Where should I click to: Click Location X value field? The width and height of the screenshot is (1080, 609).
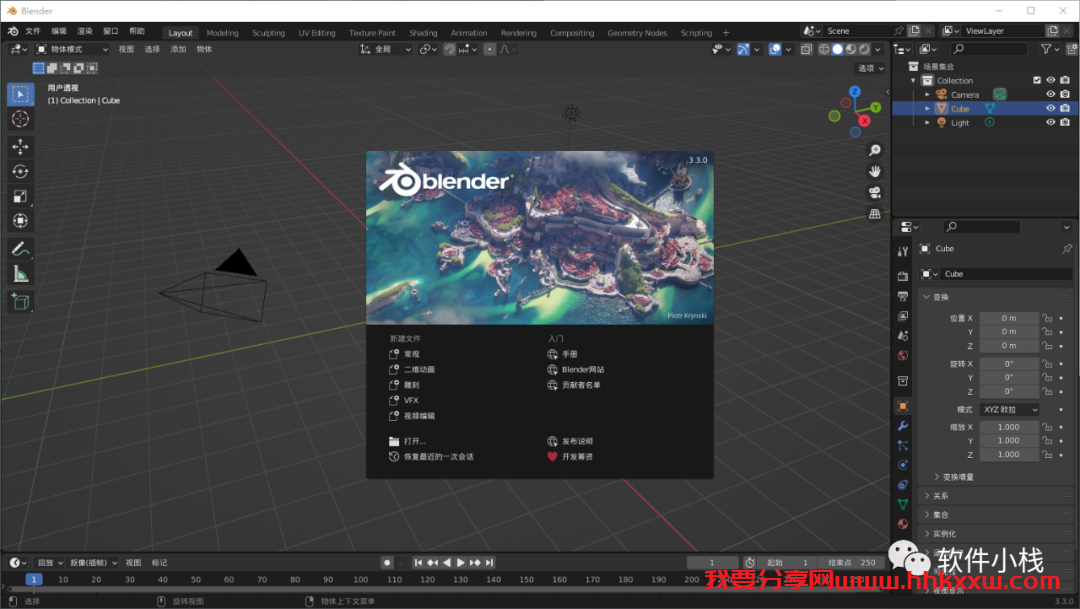1009,318
